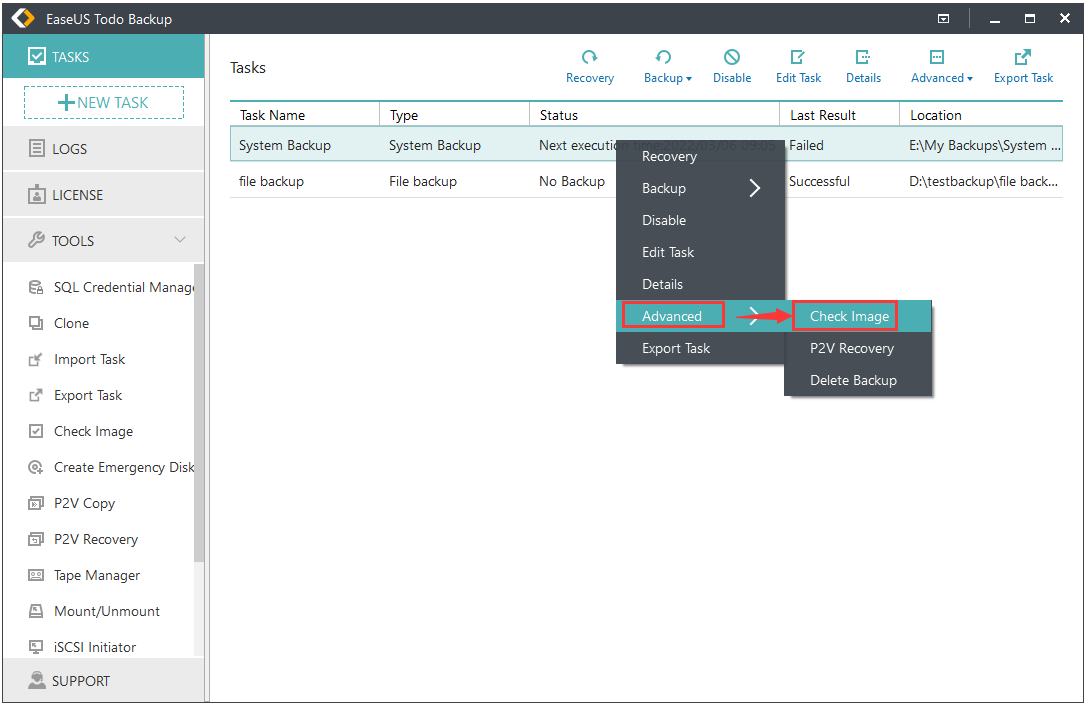Image resolution: width=1085 pixels, height=704 pixels.
Task: Open the iSCSI Initiator tool label
Action: [x=95, y=647]
